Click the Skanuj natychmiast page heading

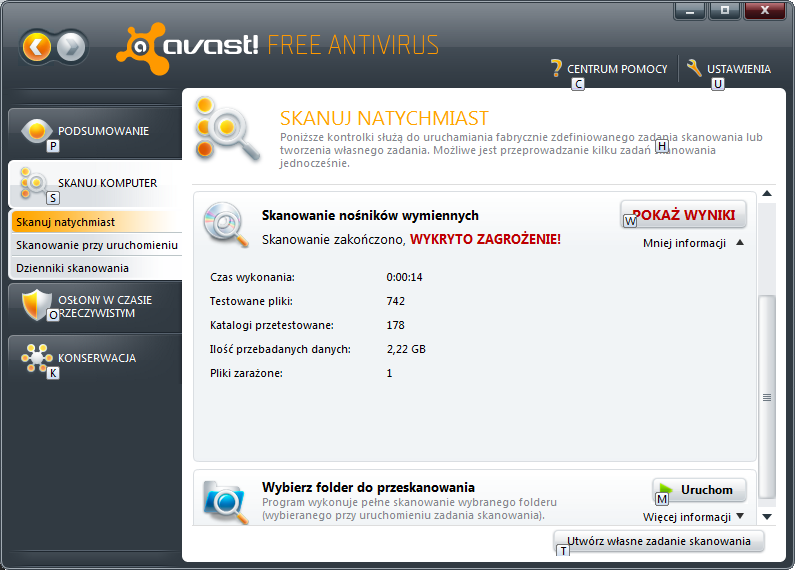point(384,118)
